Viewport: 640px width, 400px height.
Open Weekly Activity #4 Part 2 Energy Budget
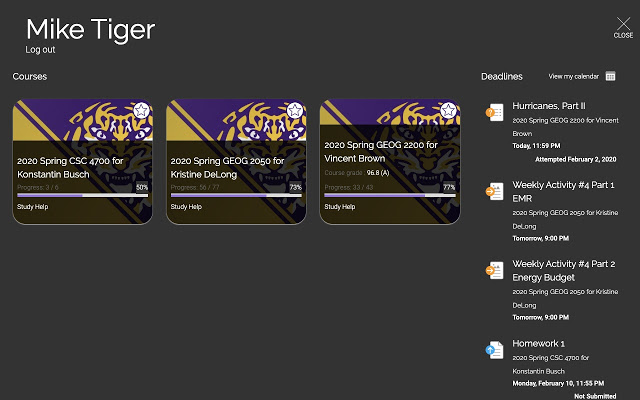click(564, 271)
